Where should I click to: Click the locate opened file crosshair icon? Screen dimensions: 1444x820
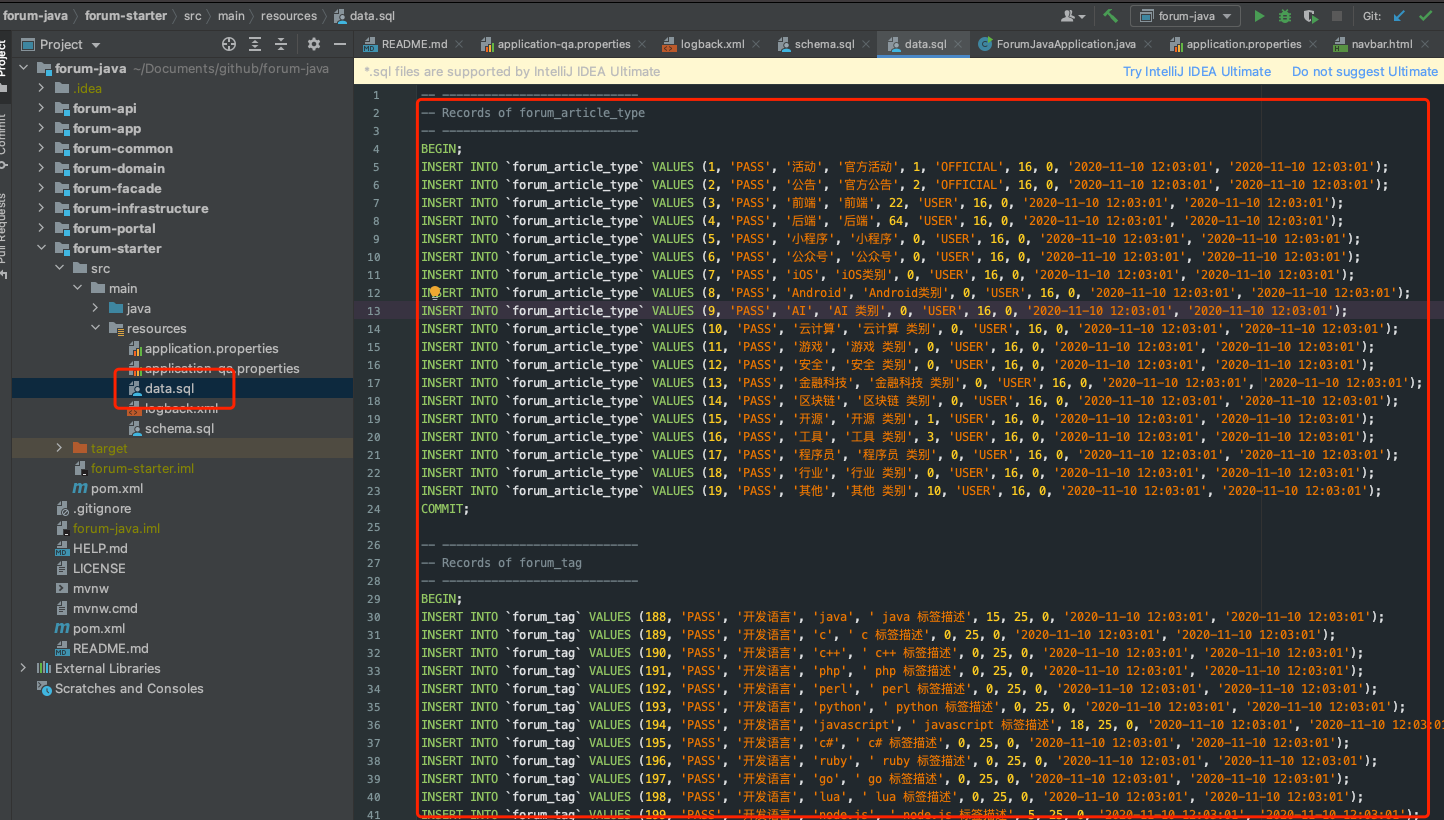[x=229, y=44]
